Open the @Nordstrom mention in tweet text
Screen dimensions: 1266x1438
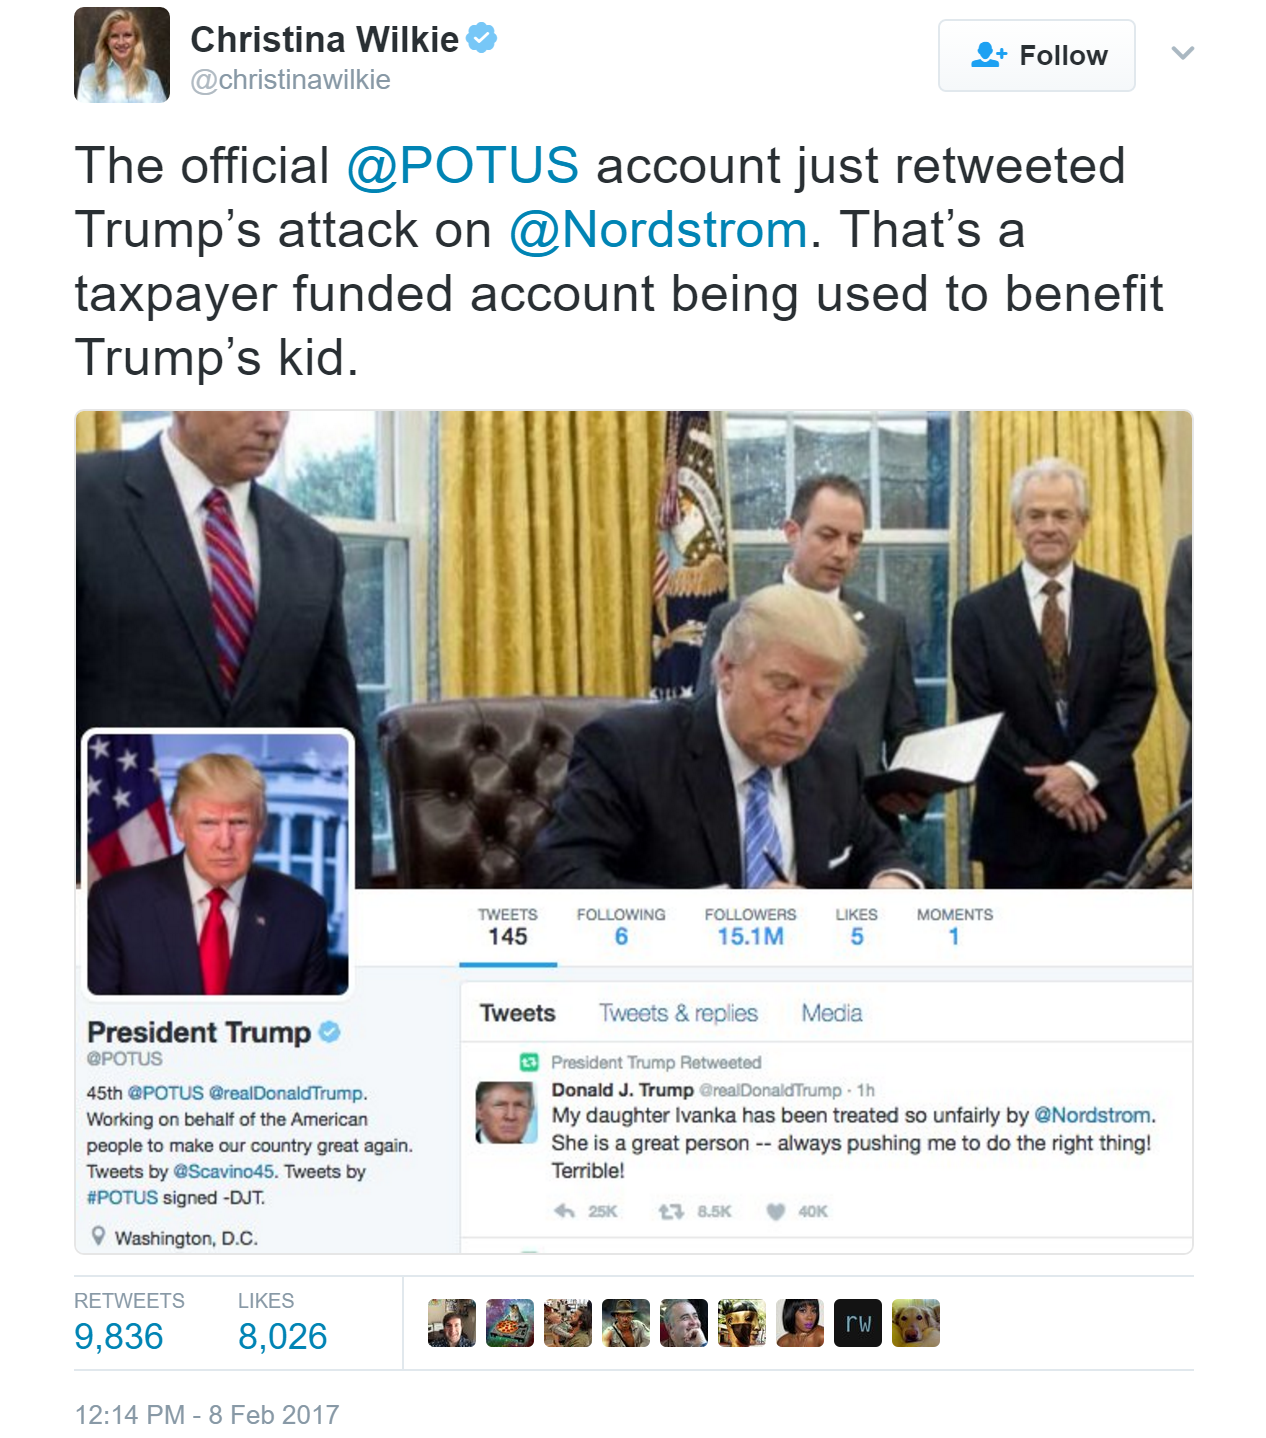tap(658, 230)
